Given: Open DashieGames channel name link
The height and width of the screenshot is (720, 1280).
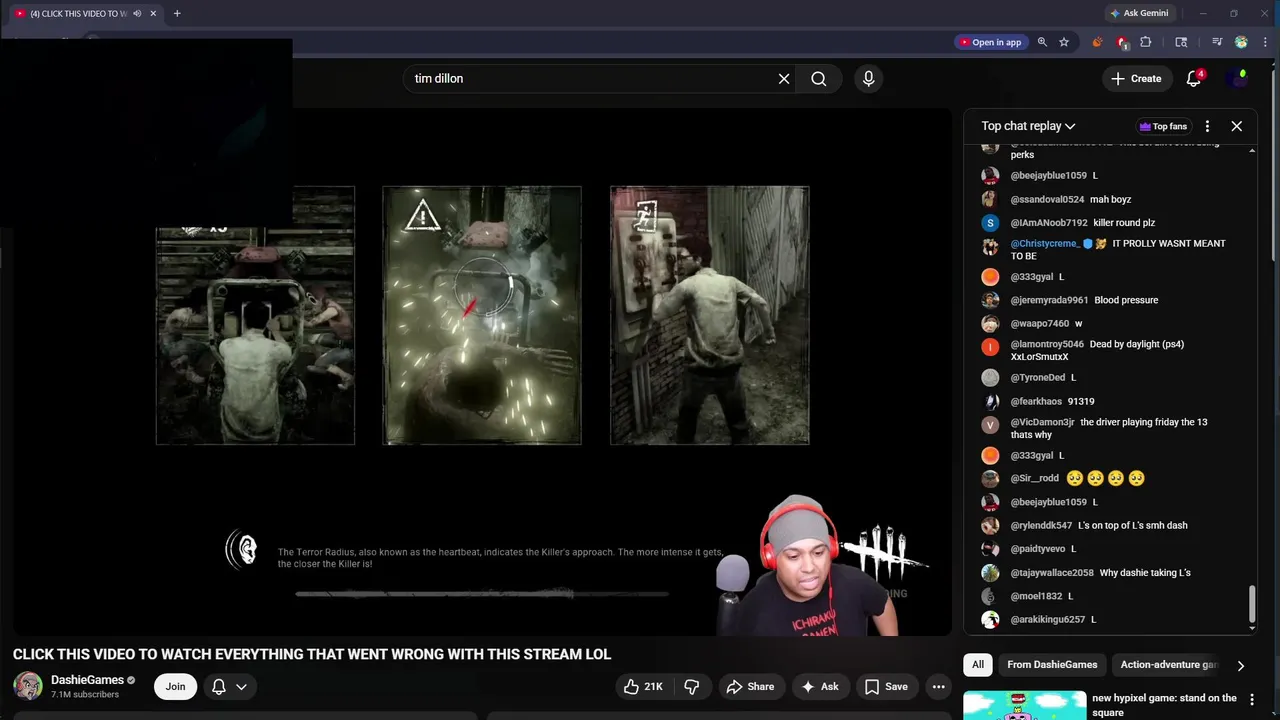Looking at the screenshot, I should tap(87, 680).
